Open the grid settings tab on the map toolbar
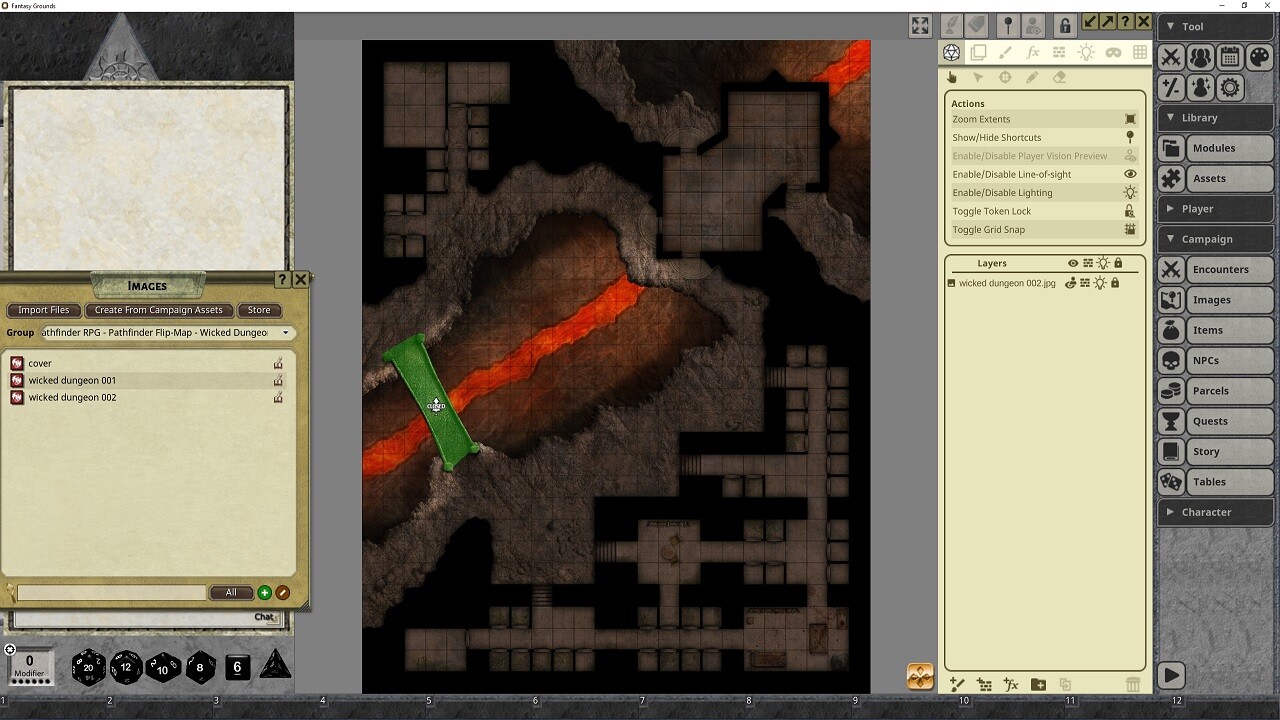The image size is (1280, 720). coord(1141,53)
